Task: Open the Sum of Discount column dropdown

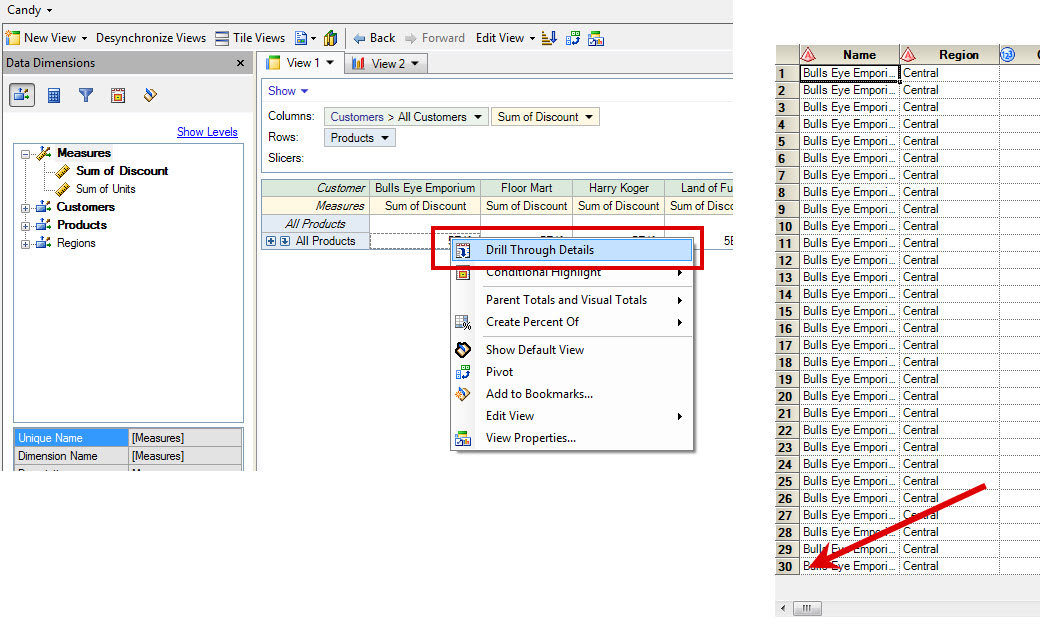Action: (590, 117)
